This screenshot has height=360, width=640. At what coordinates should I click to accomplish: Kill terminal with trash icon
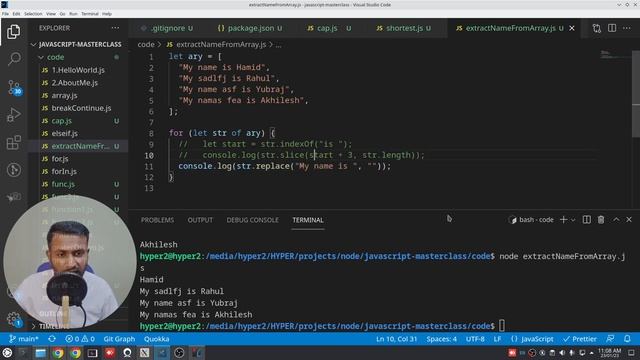[601, 220]
